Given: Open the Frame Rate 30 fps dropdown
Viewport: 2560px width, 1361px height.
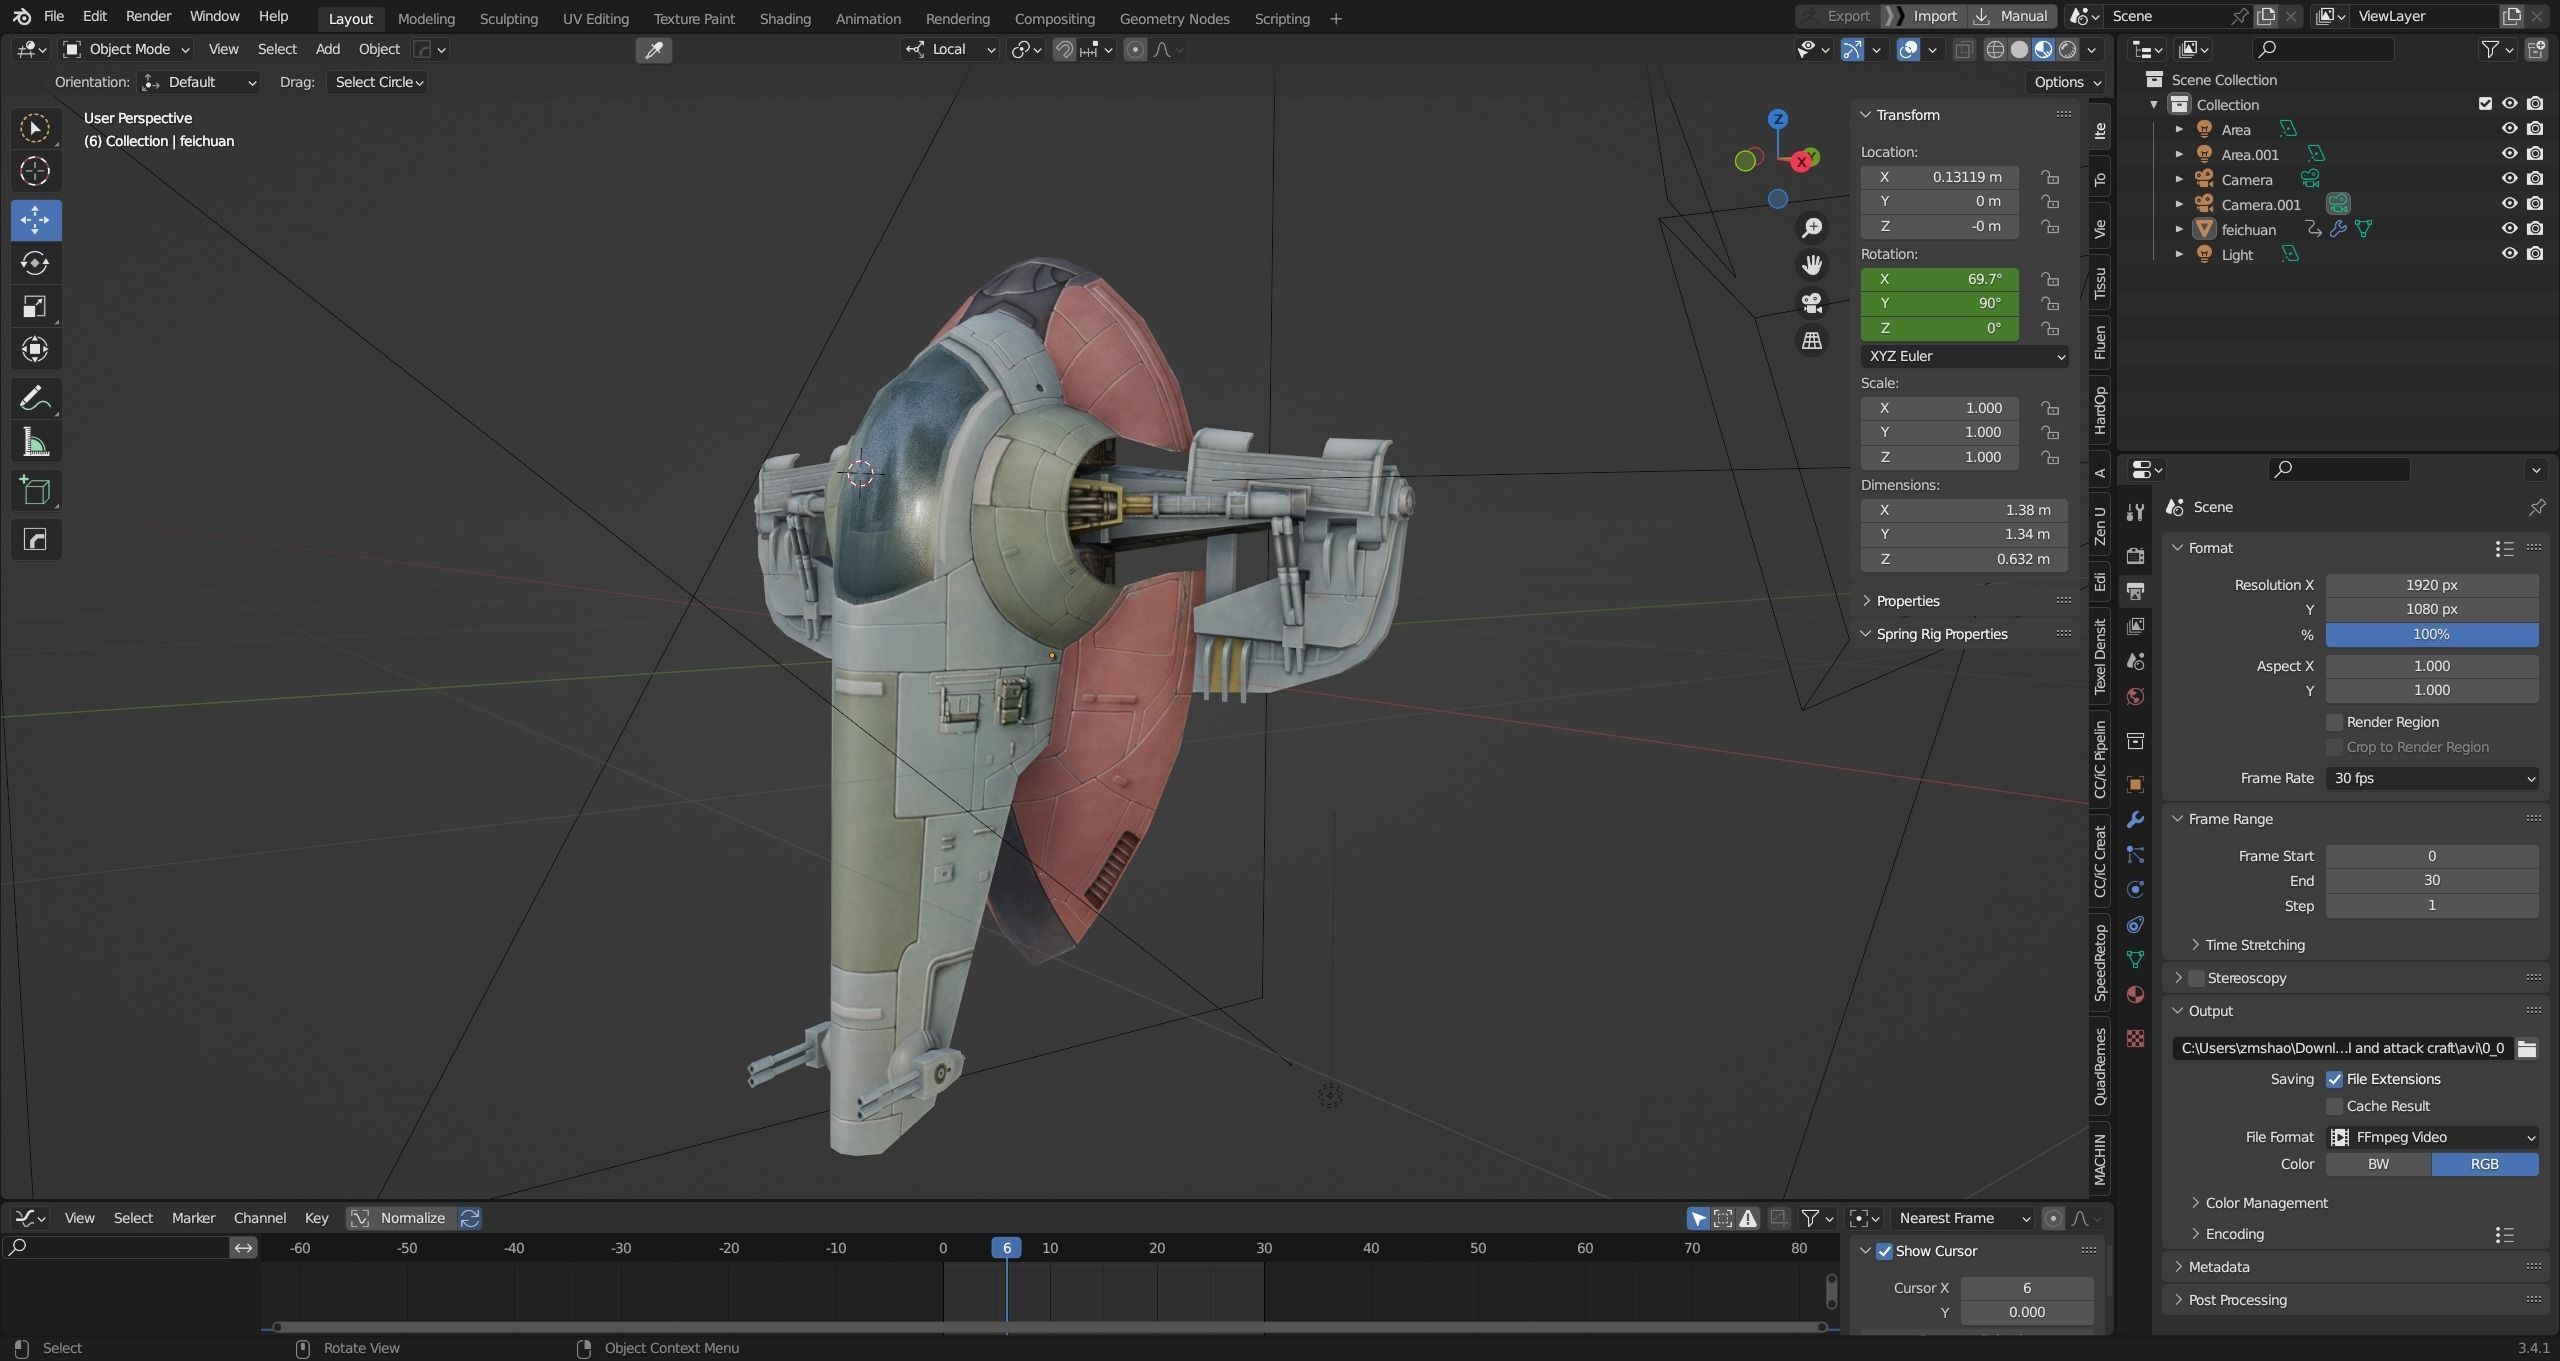Looking at the screenshot, I should click(2431, 778).
